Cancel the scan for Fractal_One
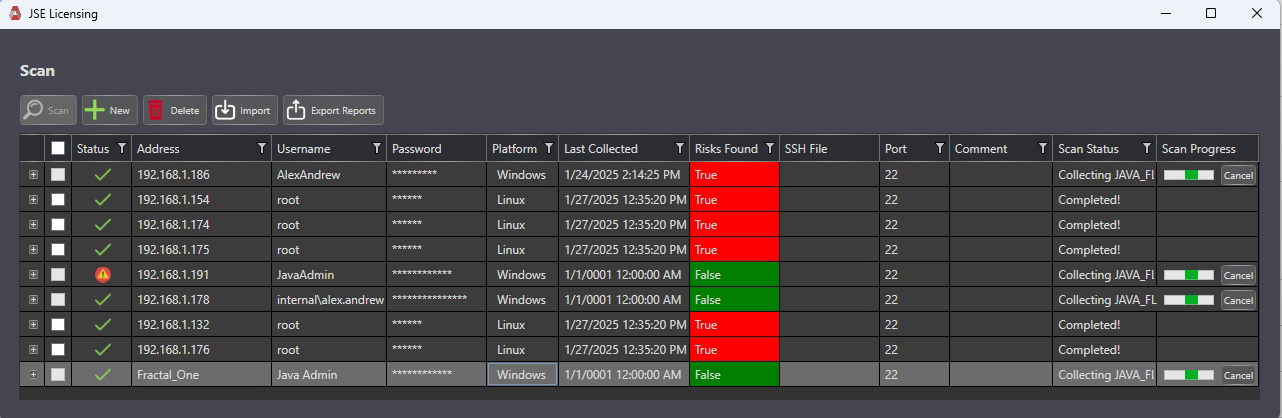This screenshot has height=418, width=1282. click(x=1238, y=375)
